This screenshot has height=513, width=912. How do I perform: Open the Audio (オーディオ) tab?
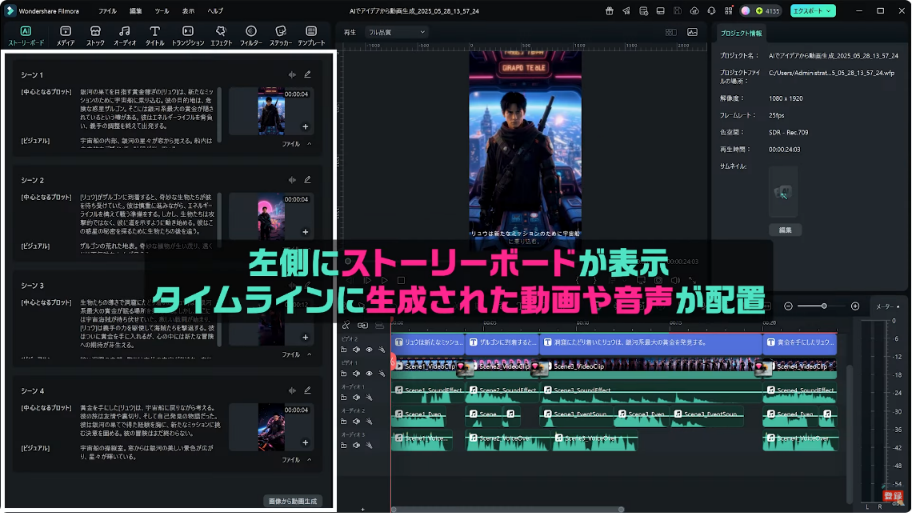point(124,35)
